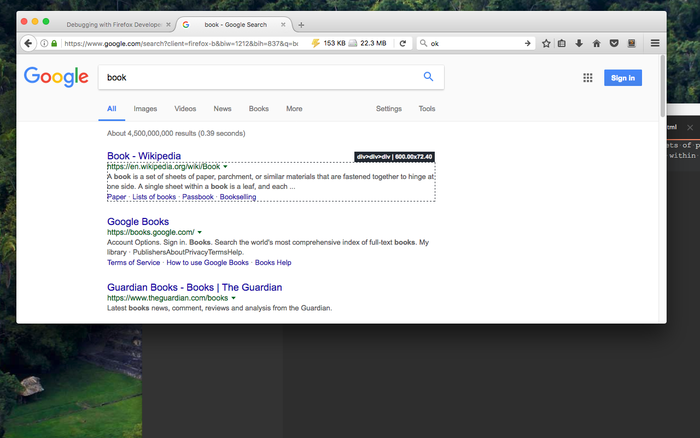Click the 22.3 MB memory indicator icon
Image resolution: width=700 pixels, height=438 pixels.
353,43
